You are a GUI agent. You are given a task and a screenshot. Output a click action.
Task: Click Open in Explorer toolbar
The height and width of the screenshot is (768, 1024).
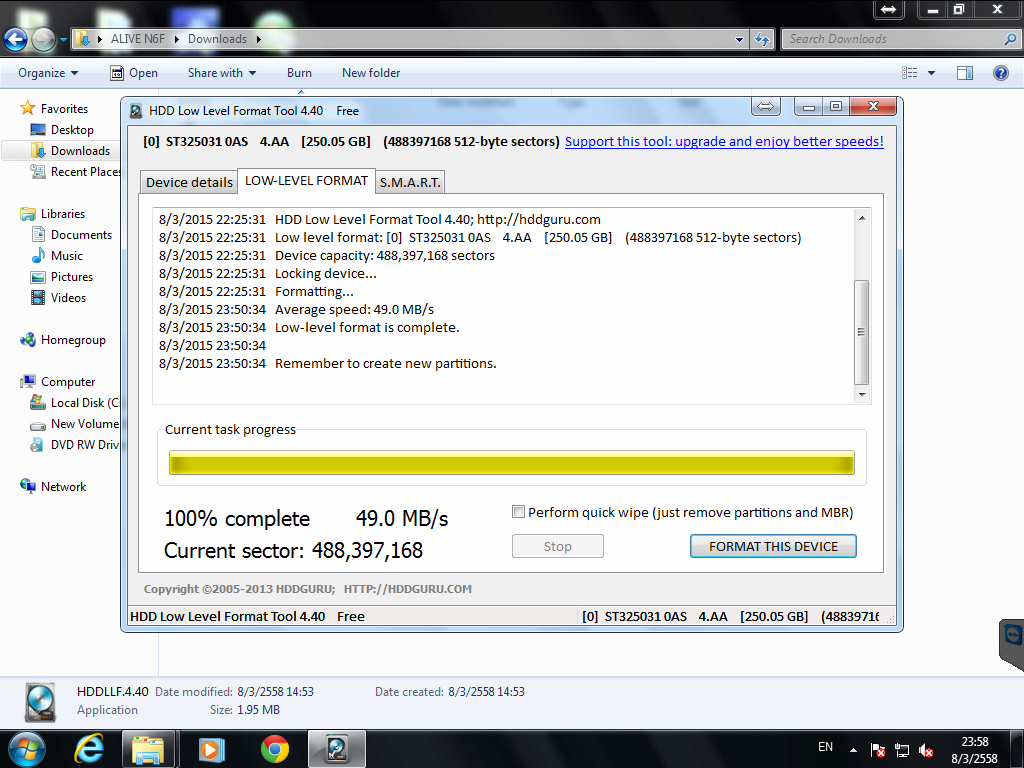click(x=135, y=73)
